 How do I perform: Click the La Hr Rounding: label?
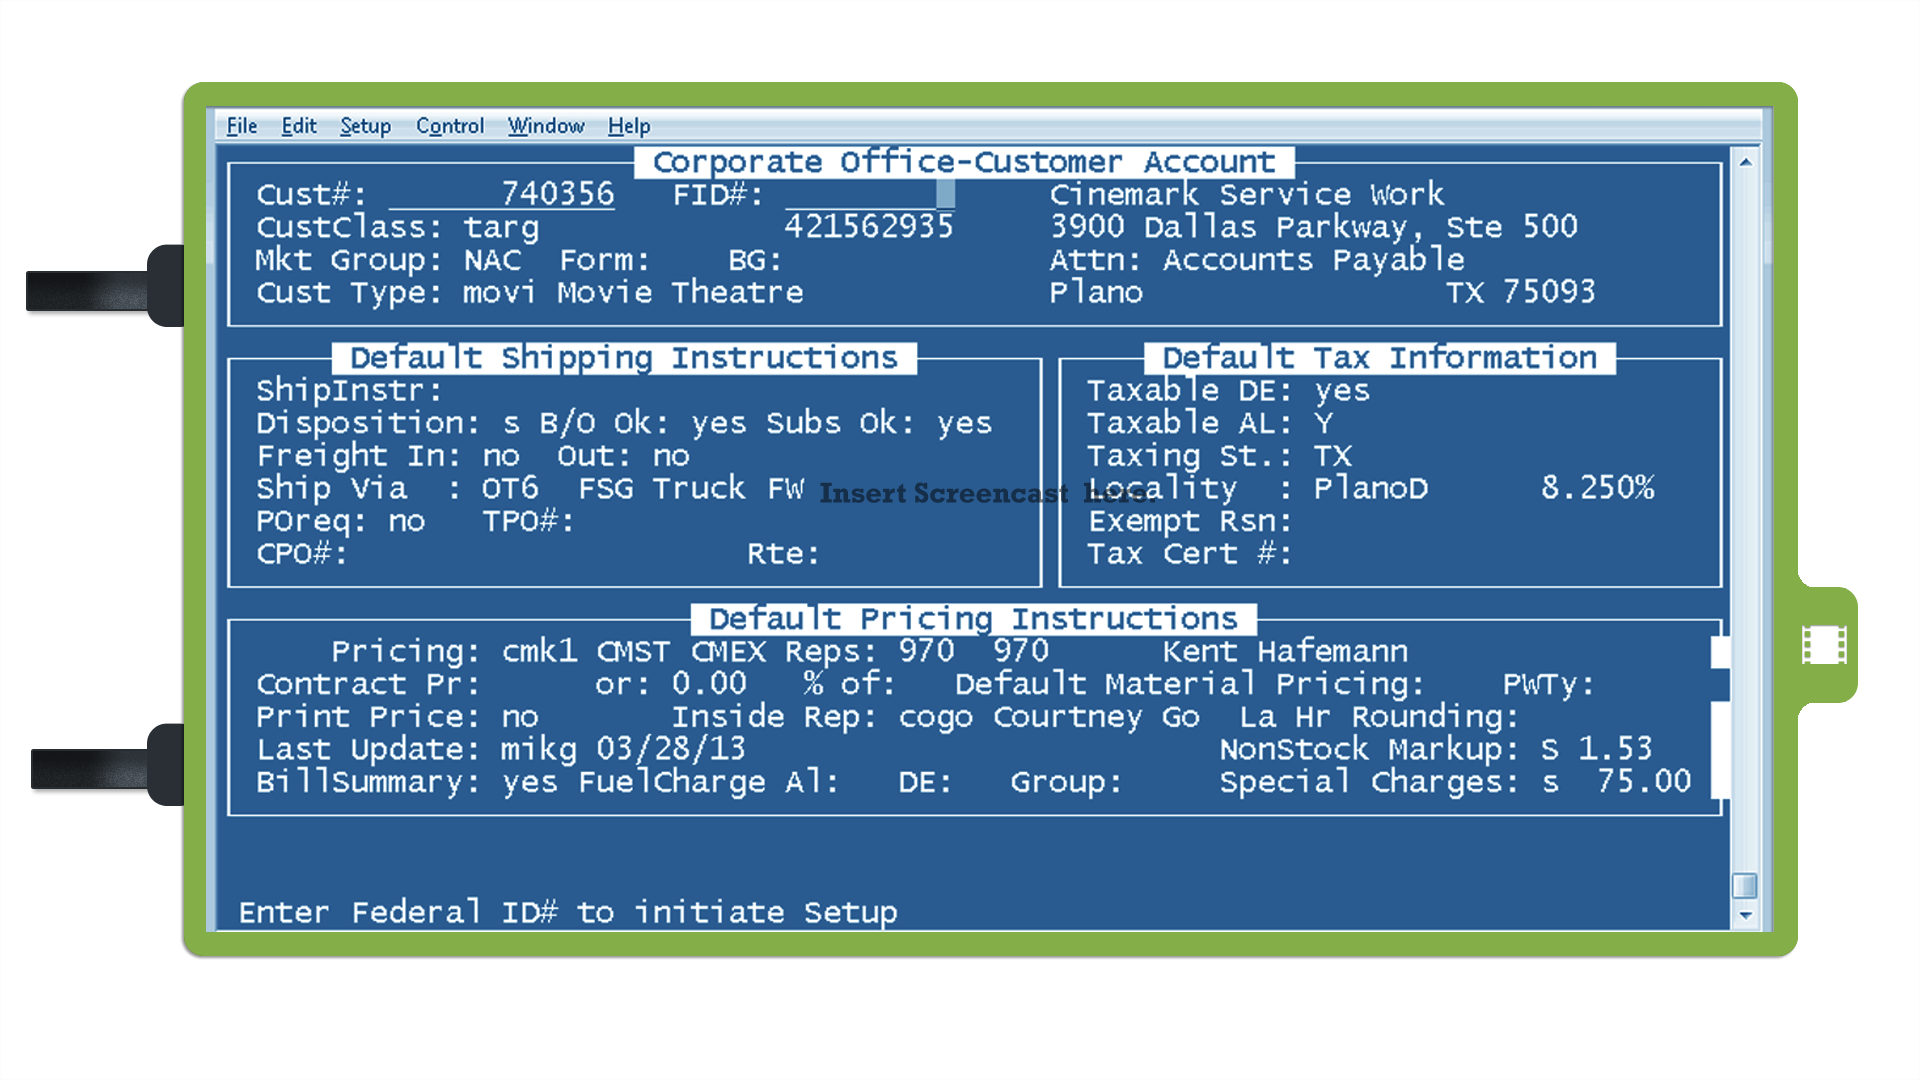1380,717
